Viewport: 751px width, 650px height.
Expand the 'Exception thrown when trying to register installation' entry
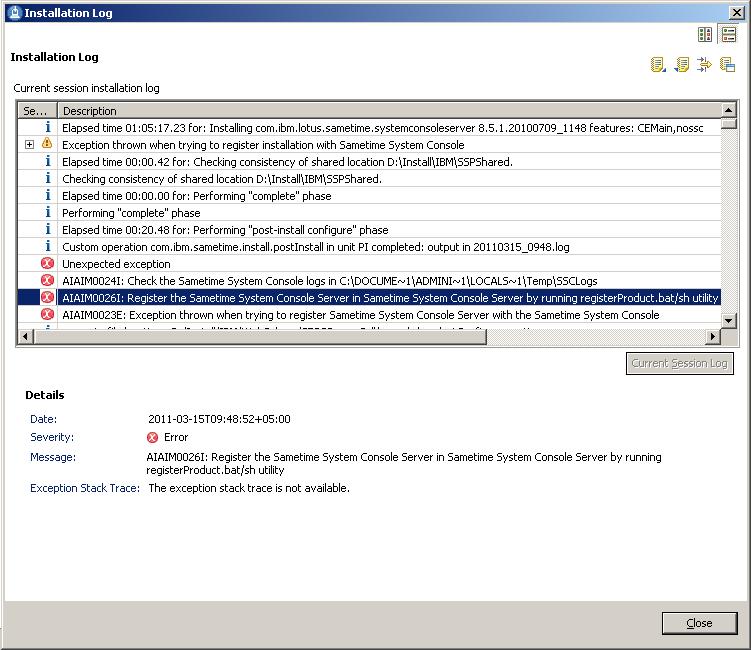click(30, 145)
